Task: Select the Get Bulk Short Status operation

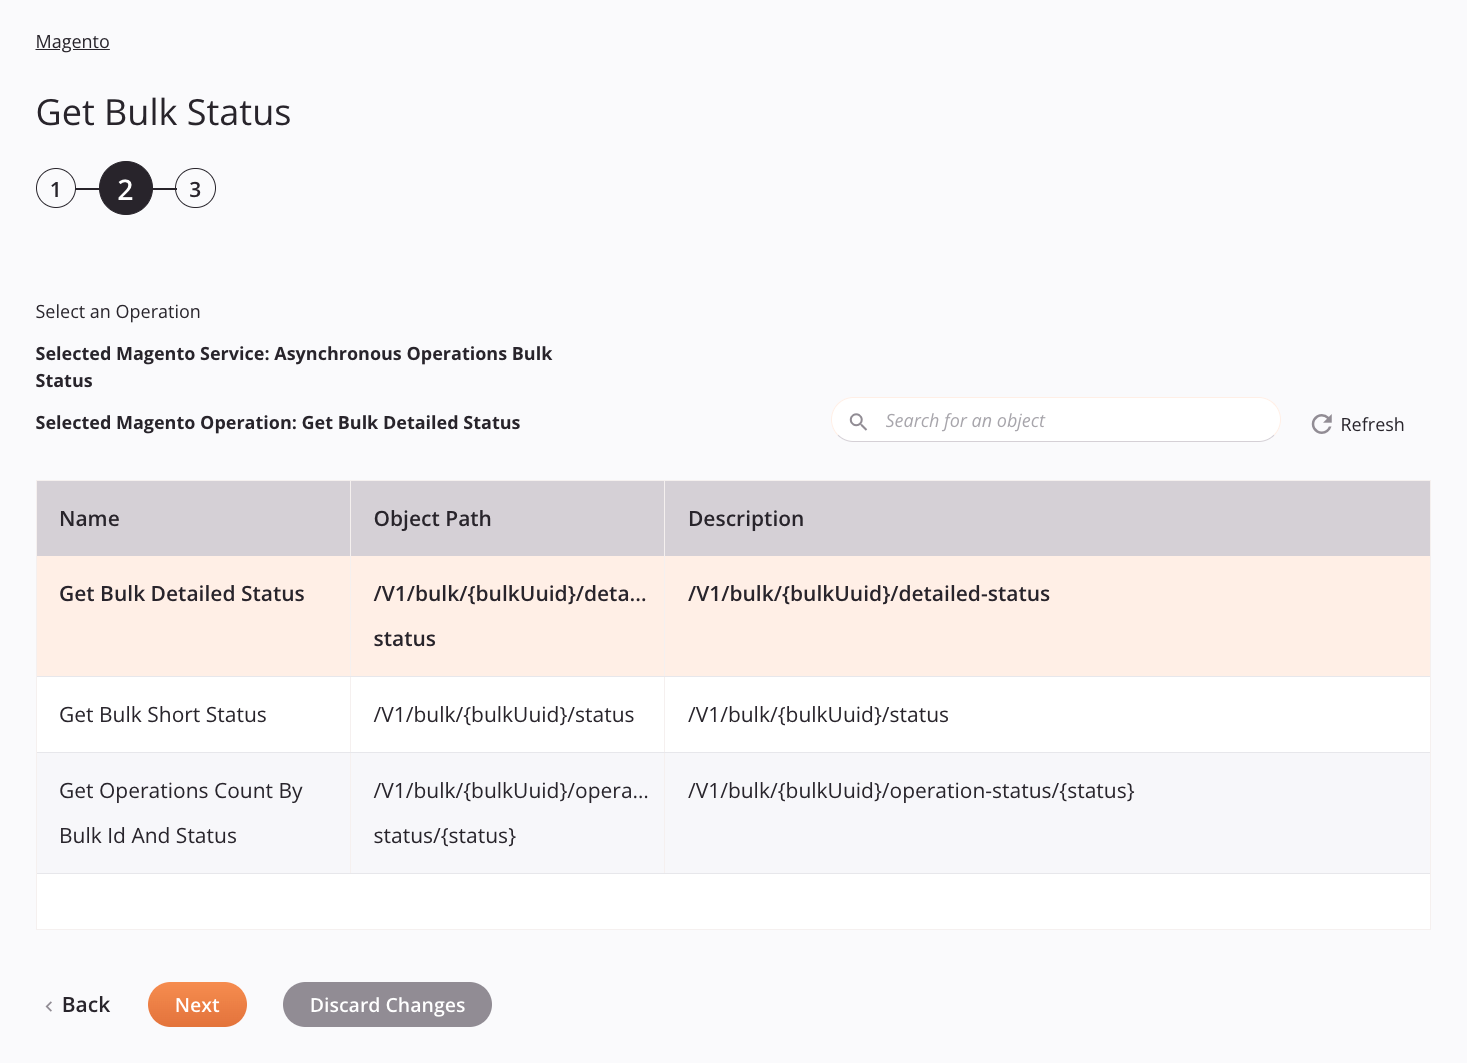Action: coord(733,715)
